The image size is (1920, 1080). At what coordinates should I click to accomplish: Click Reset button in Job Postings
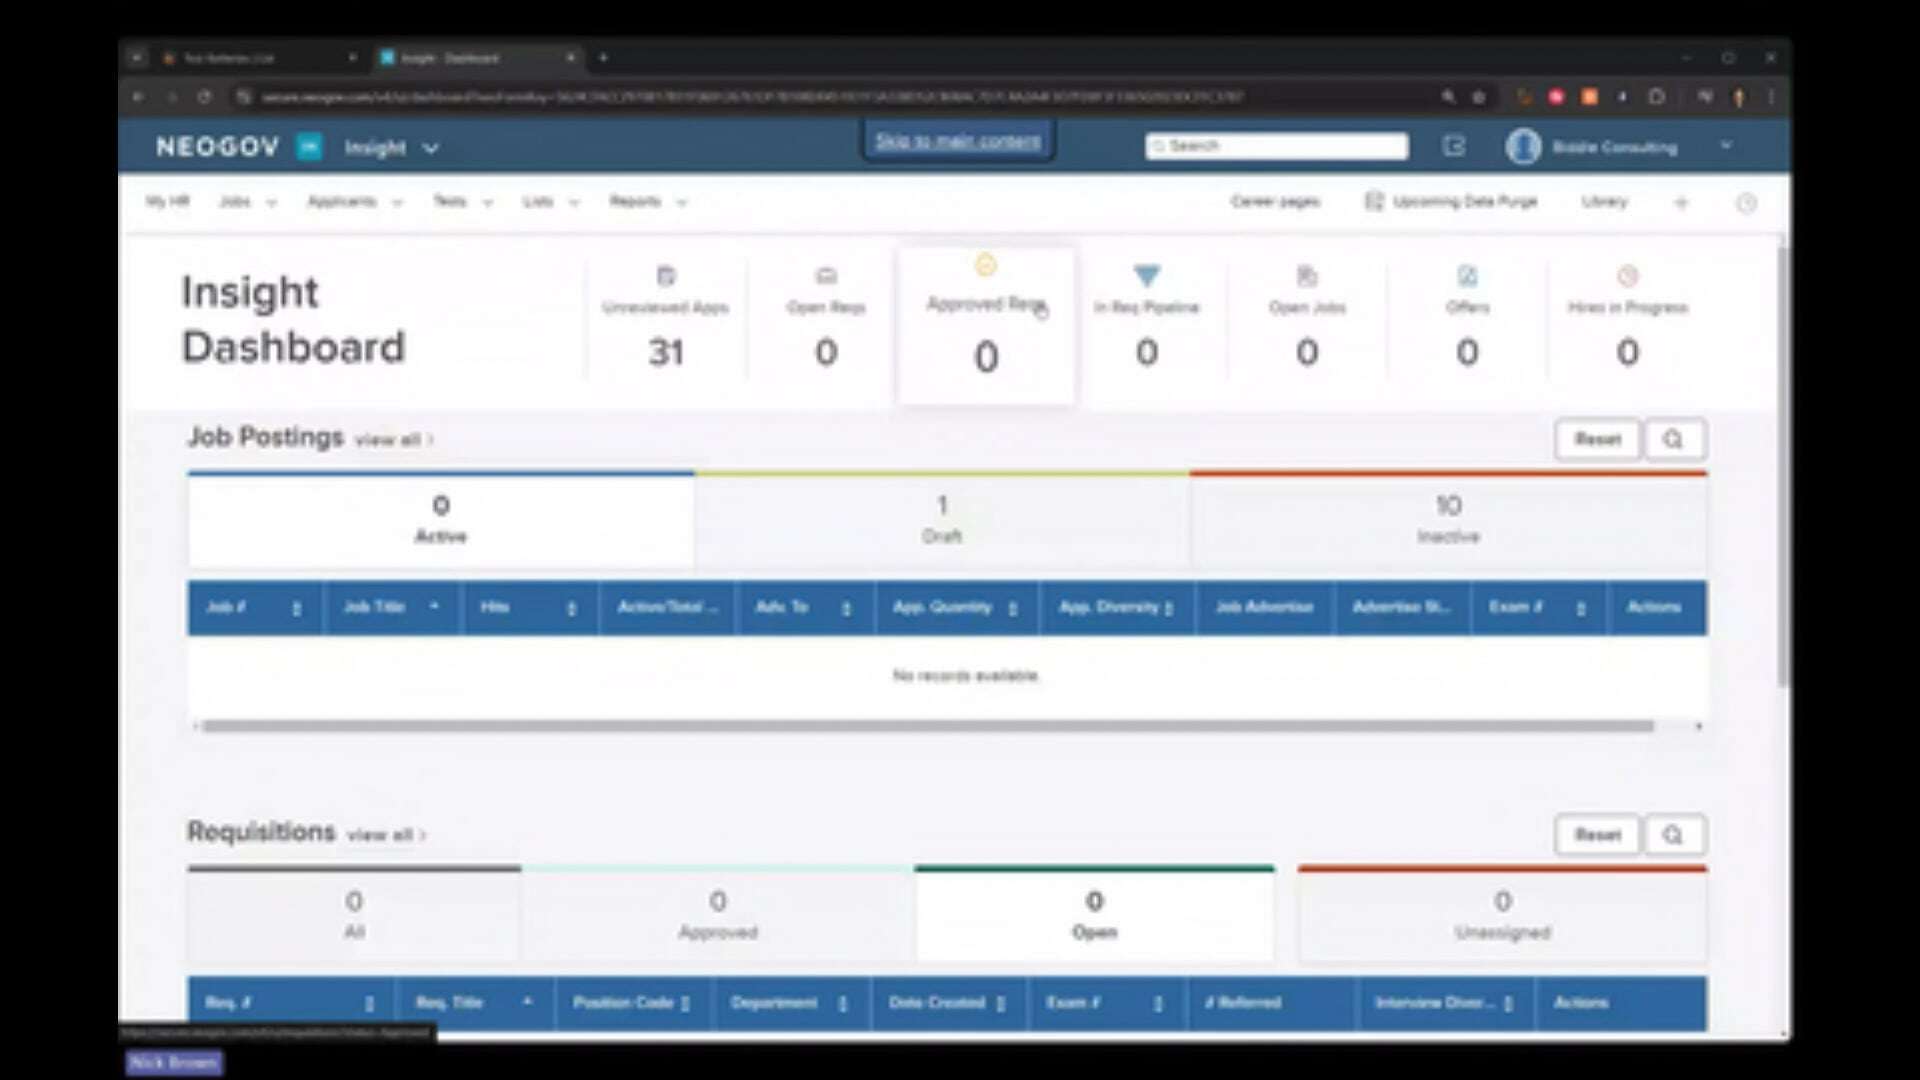(1597, 438)
